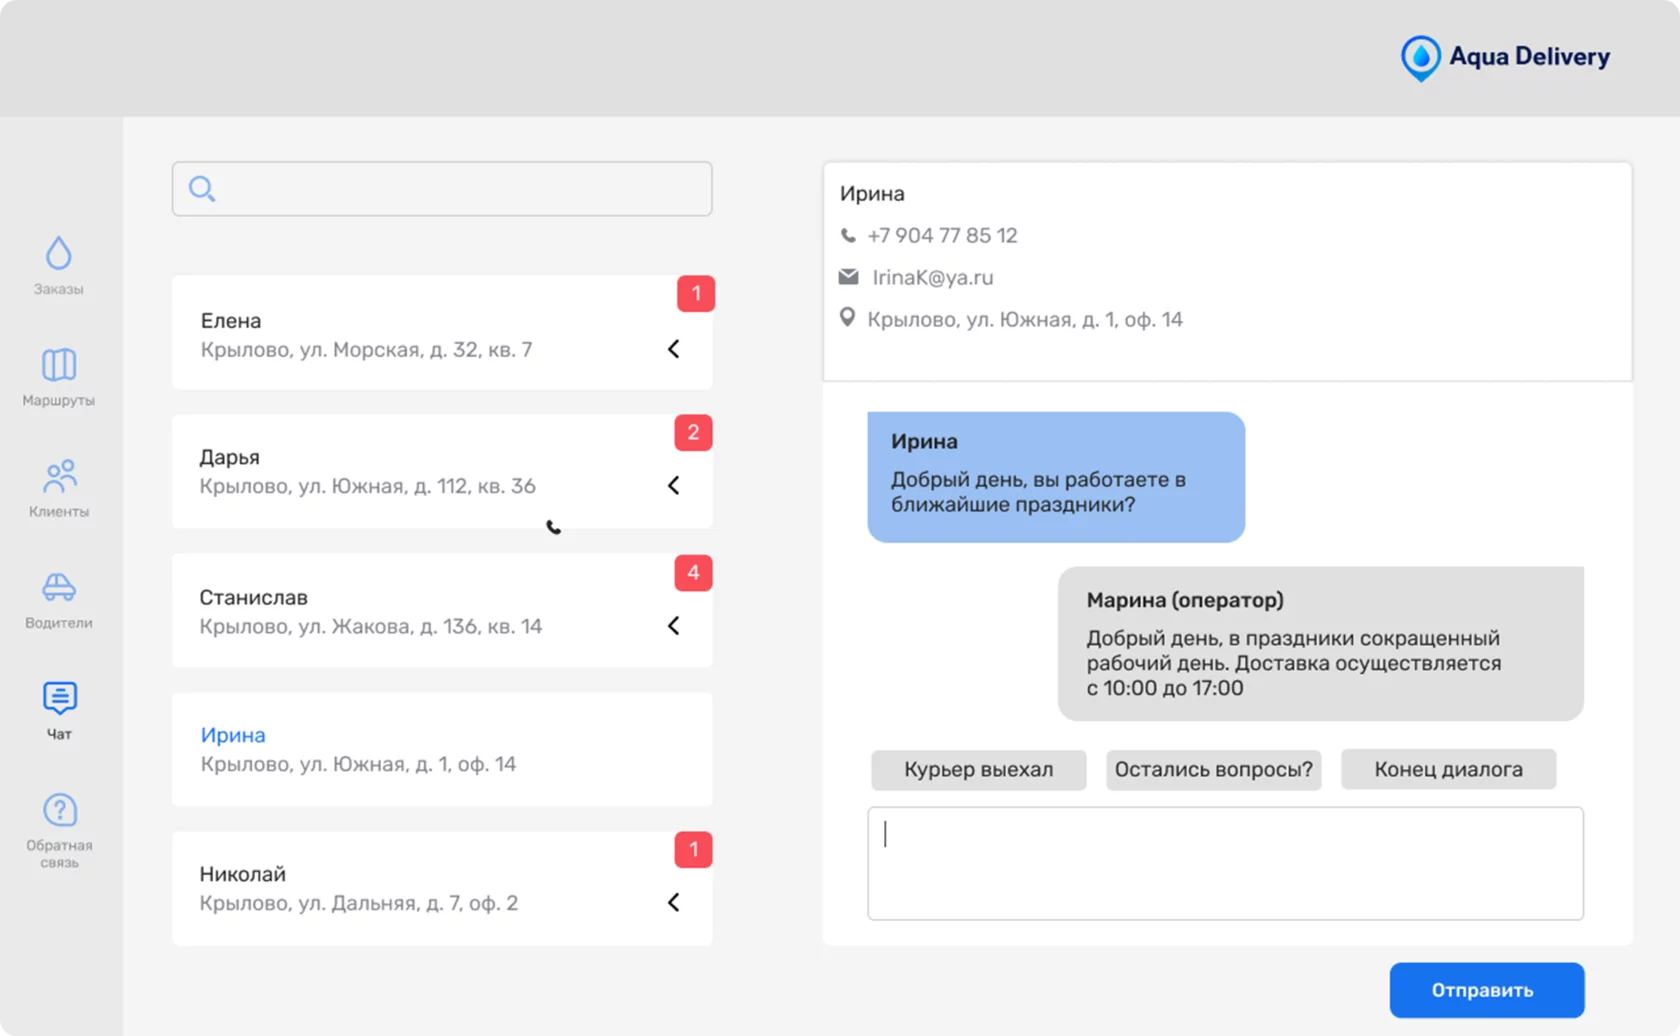Click the phone icon next to Ирина's number
The image size is (1680, 1036).
(x=847, y=234)
